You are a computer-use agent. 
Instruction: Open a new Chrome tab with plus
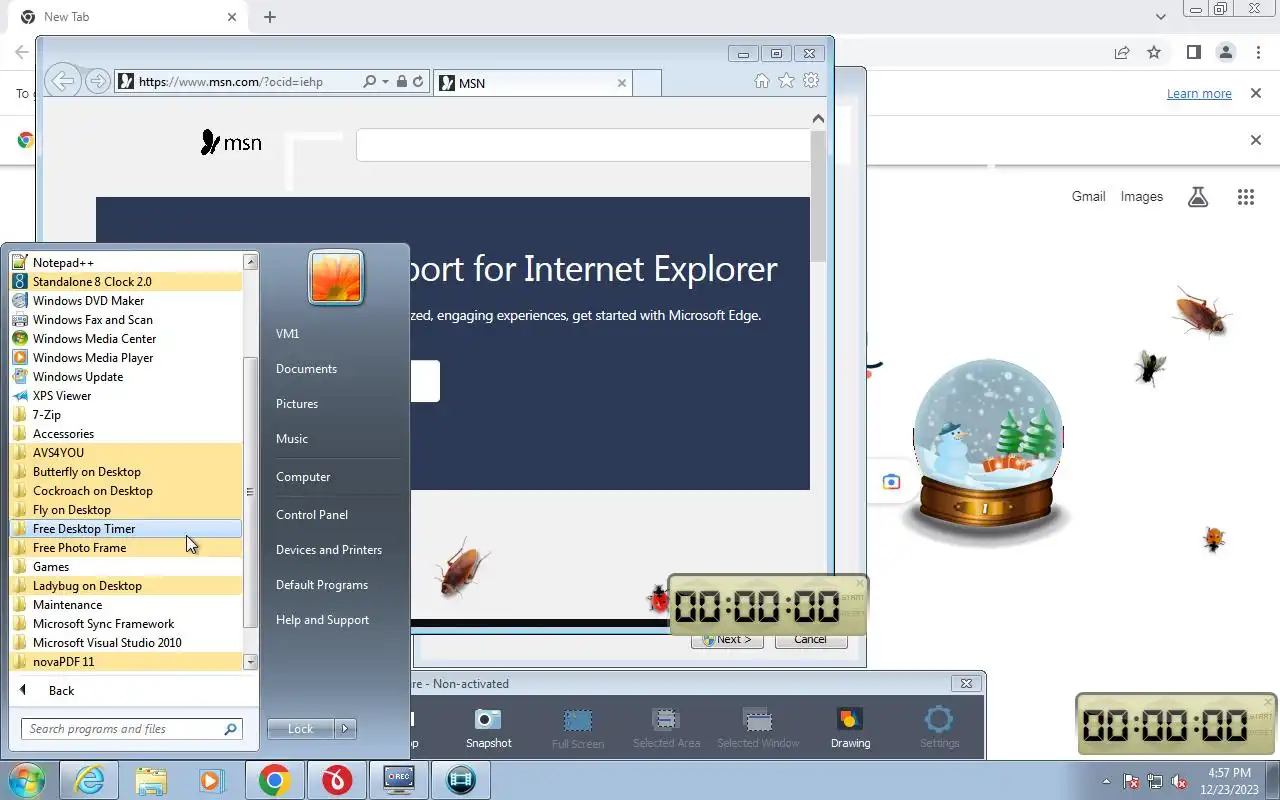[x=270, y=17]
